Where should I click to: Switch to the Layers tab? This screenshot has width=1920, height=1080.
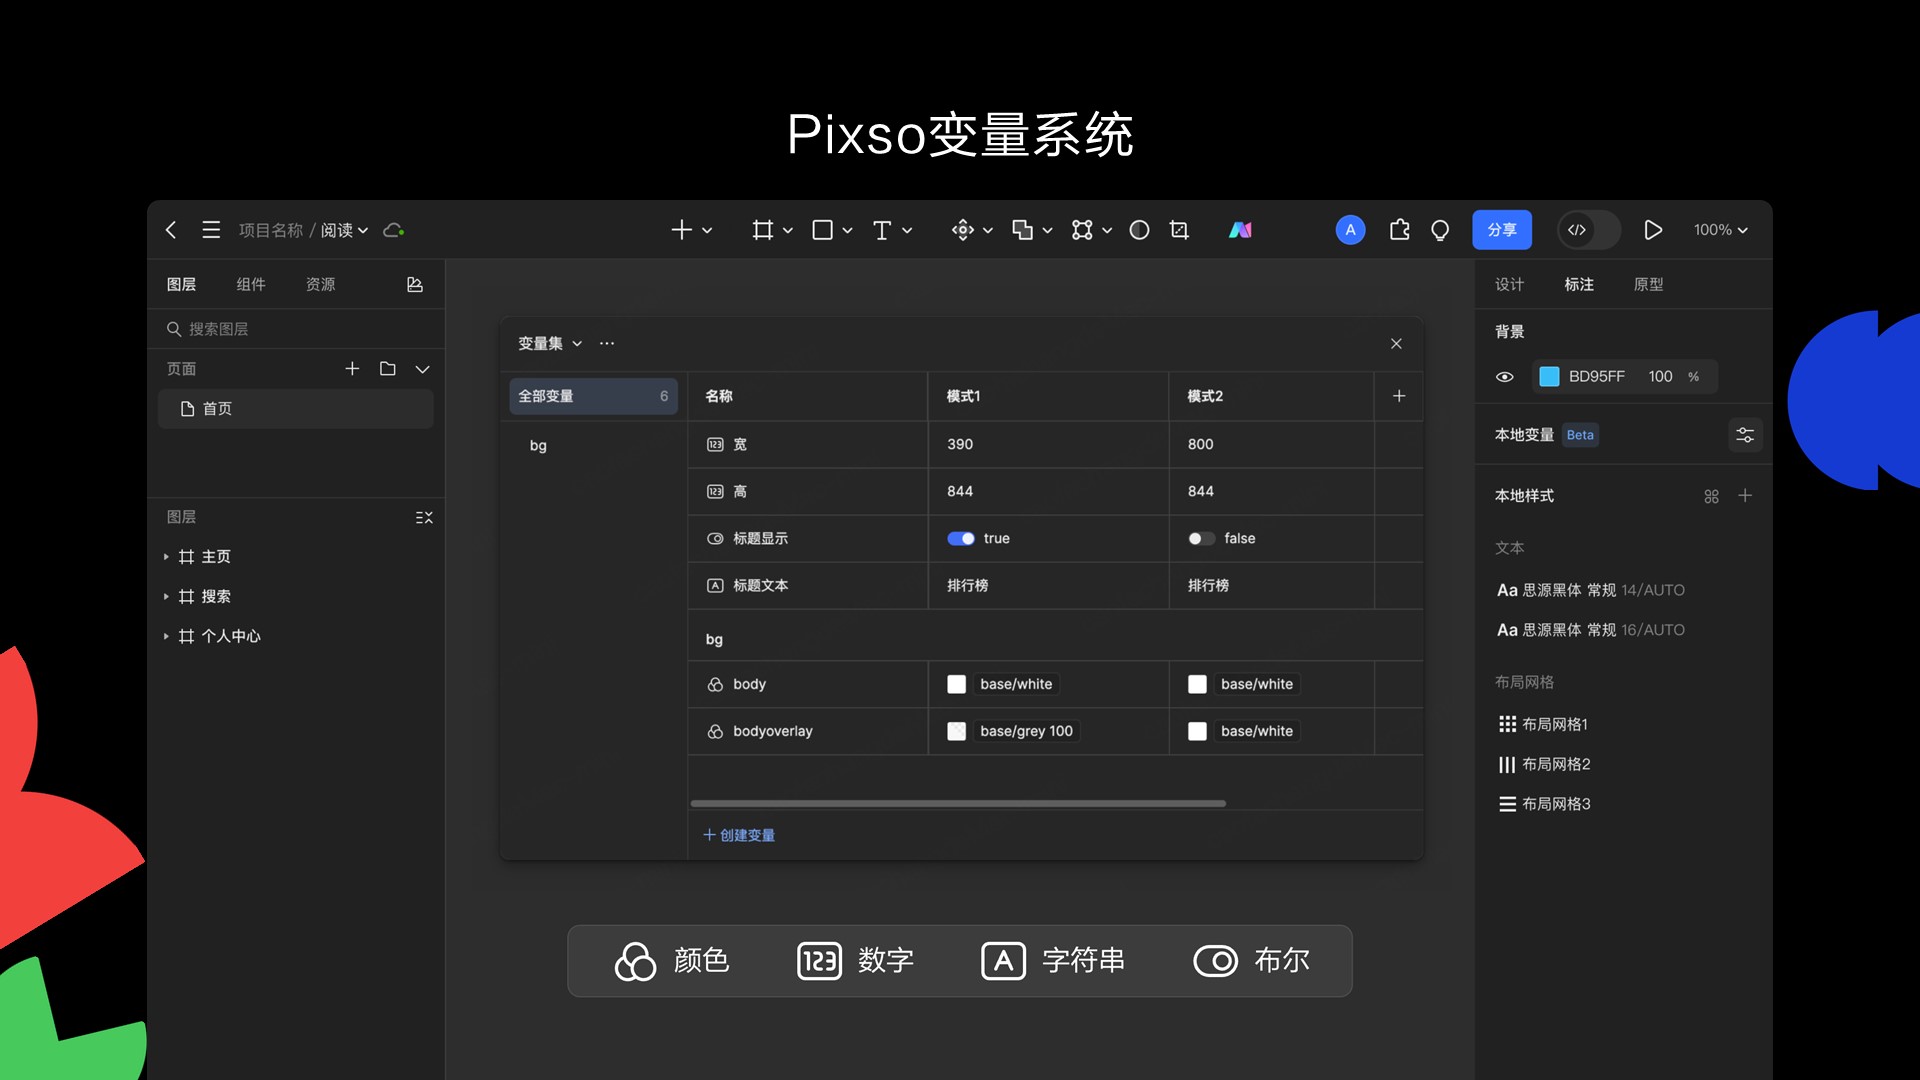[x=181, y=285]
